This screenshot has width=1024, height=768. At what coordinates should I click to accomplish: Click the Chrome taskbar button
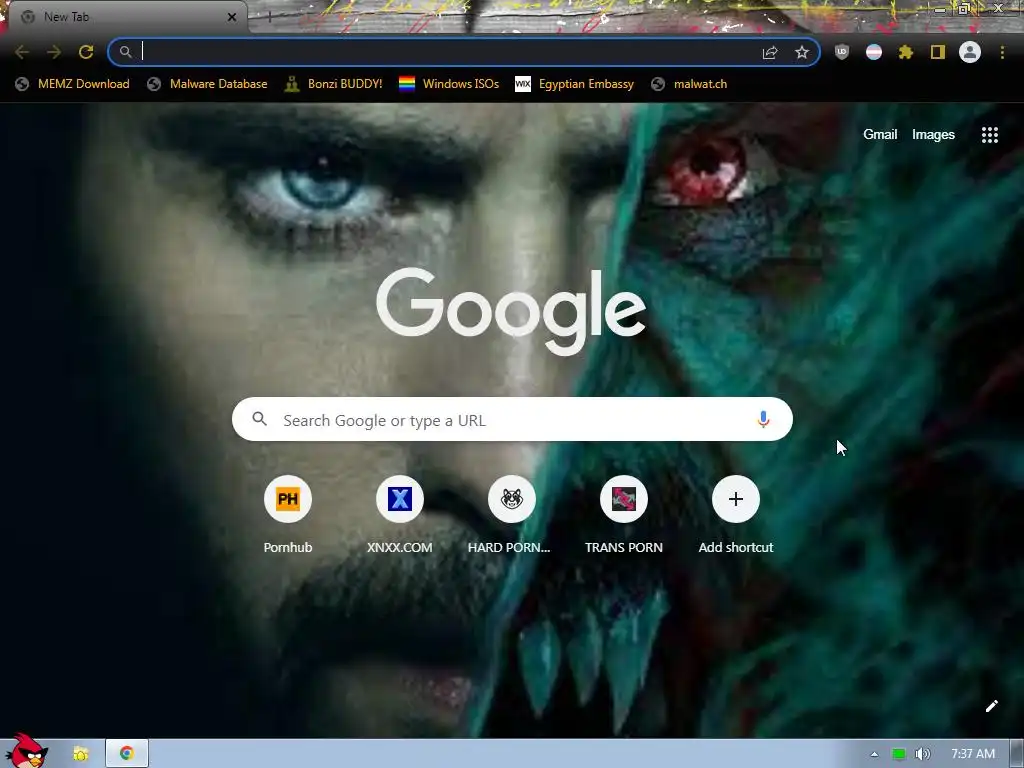coord(127,754)
